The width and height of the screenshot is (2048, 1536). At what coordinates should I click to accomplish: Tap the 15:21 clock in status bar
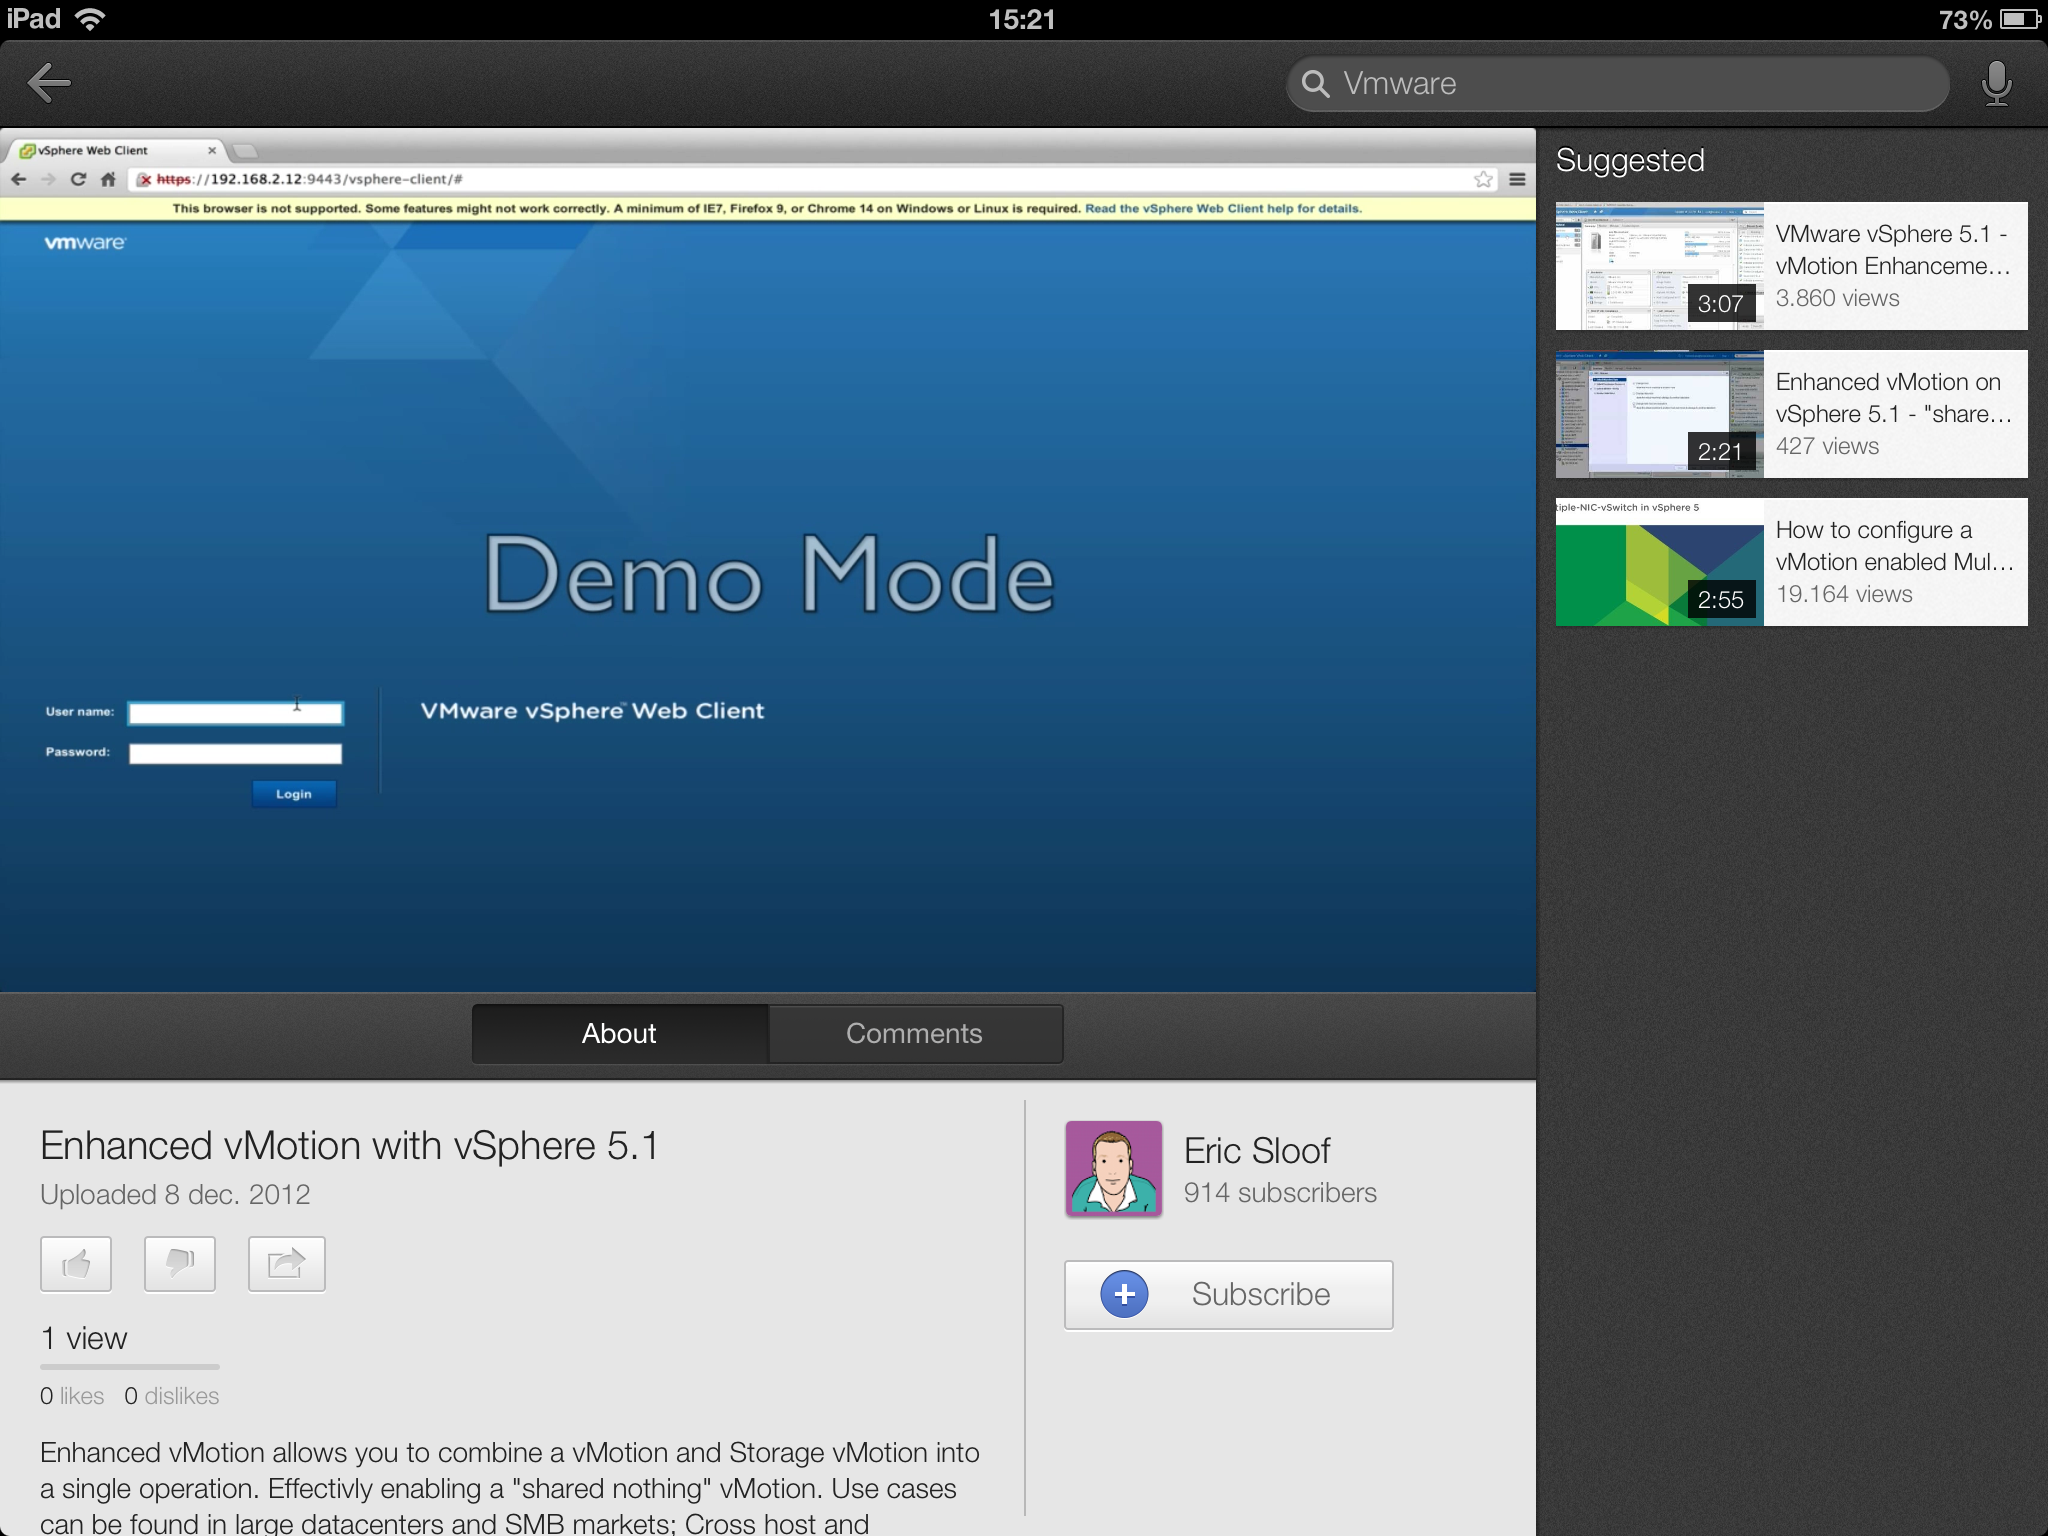(1022, 19)
